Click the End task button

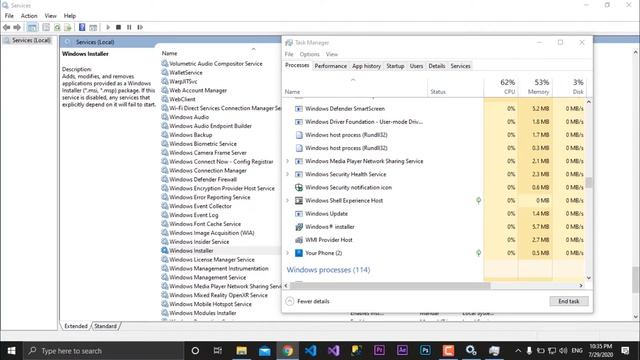pyautogui.click(x=569, y=301)
